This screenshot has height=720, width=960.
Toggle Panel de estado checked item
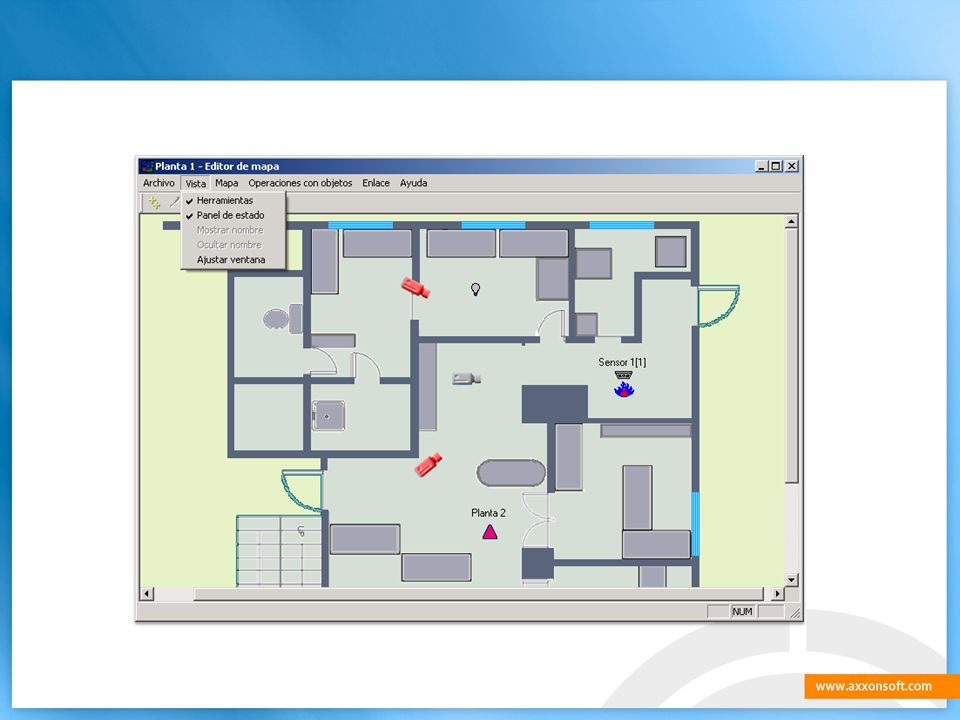point(233,215)
